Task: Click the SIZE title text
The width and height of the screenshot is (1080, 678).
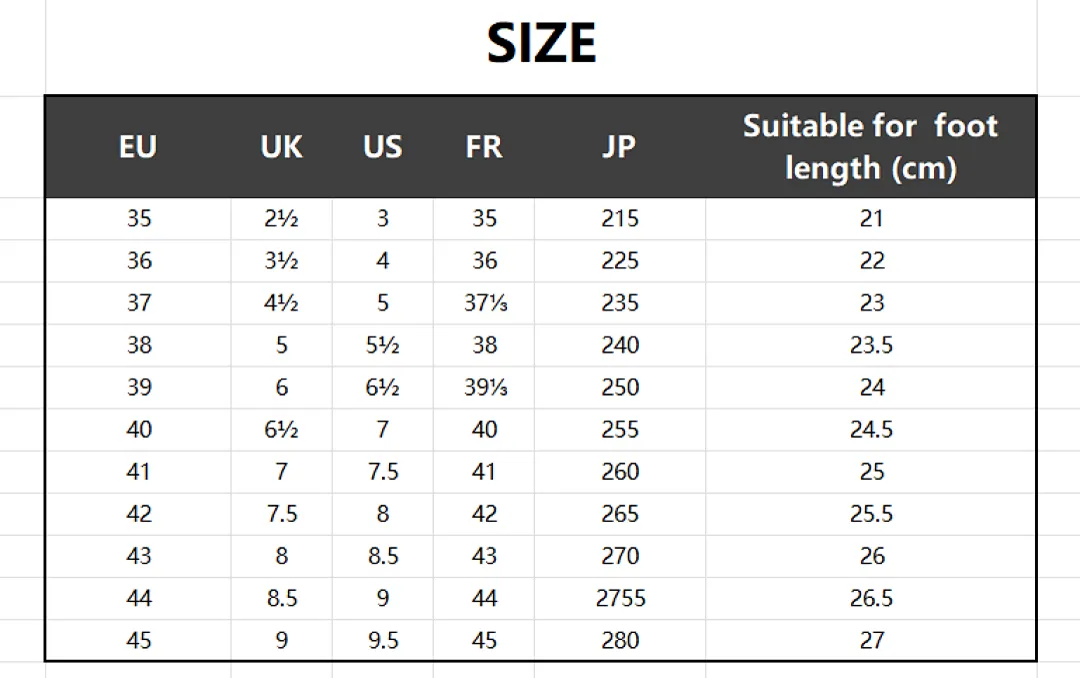Action: (541, 43)
